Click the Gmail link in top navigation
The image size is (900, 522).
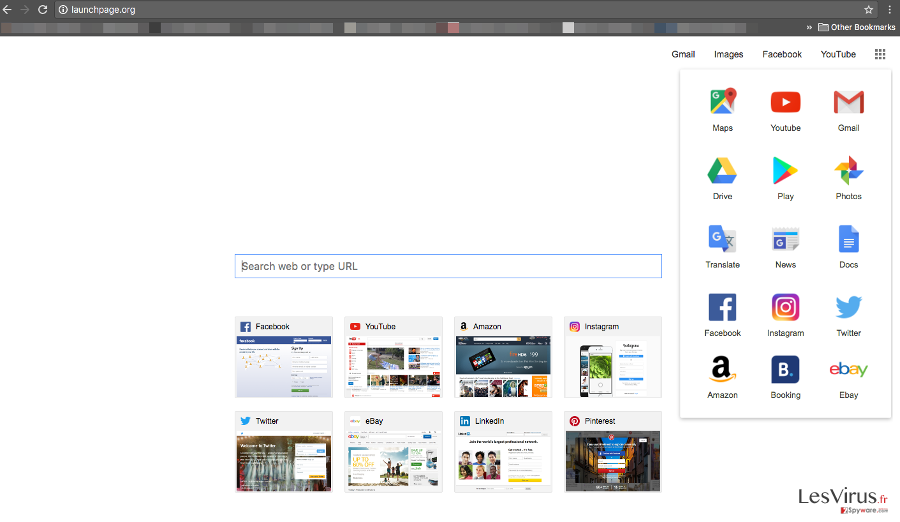683,54
